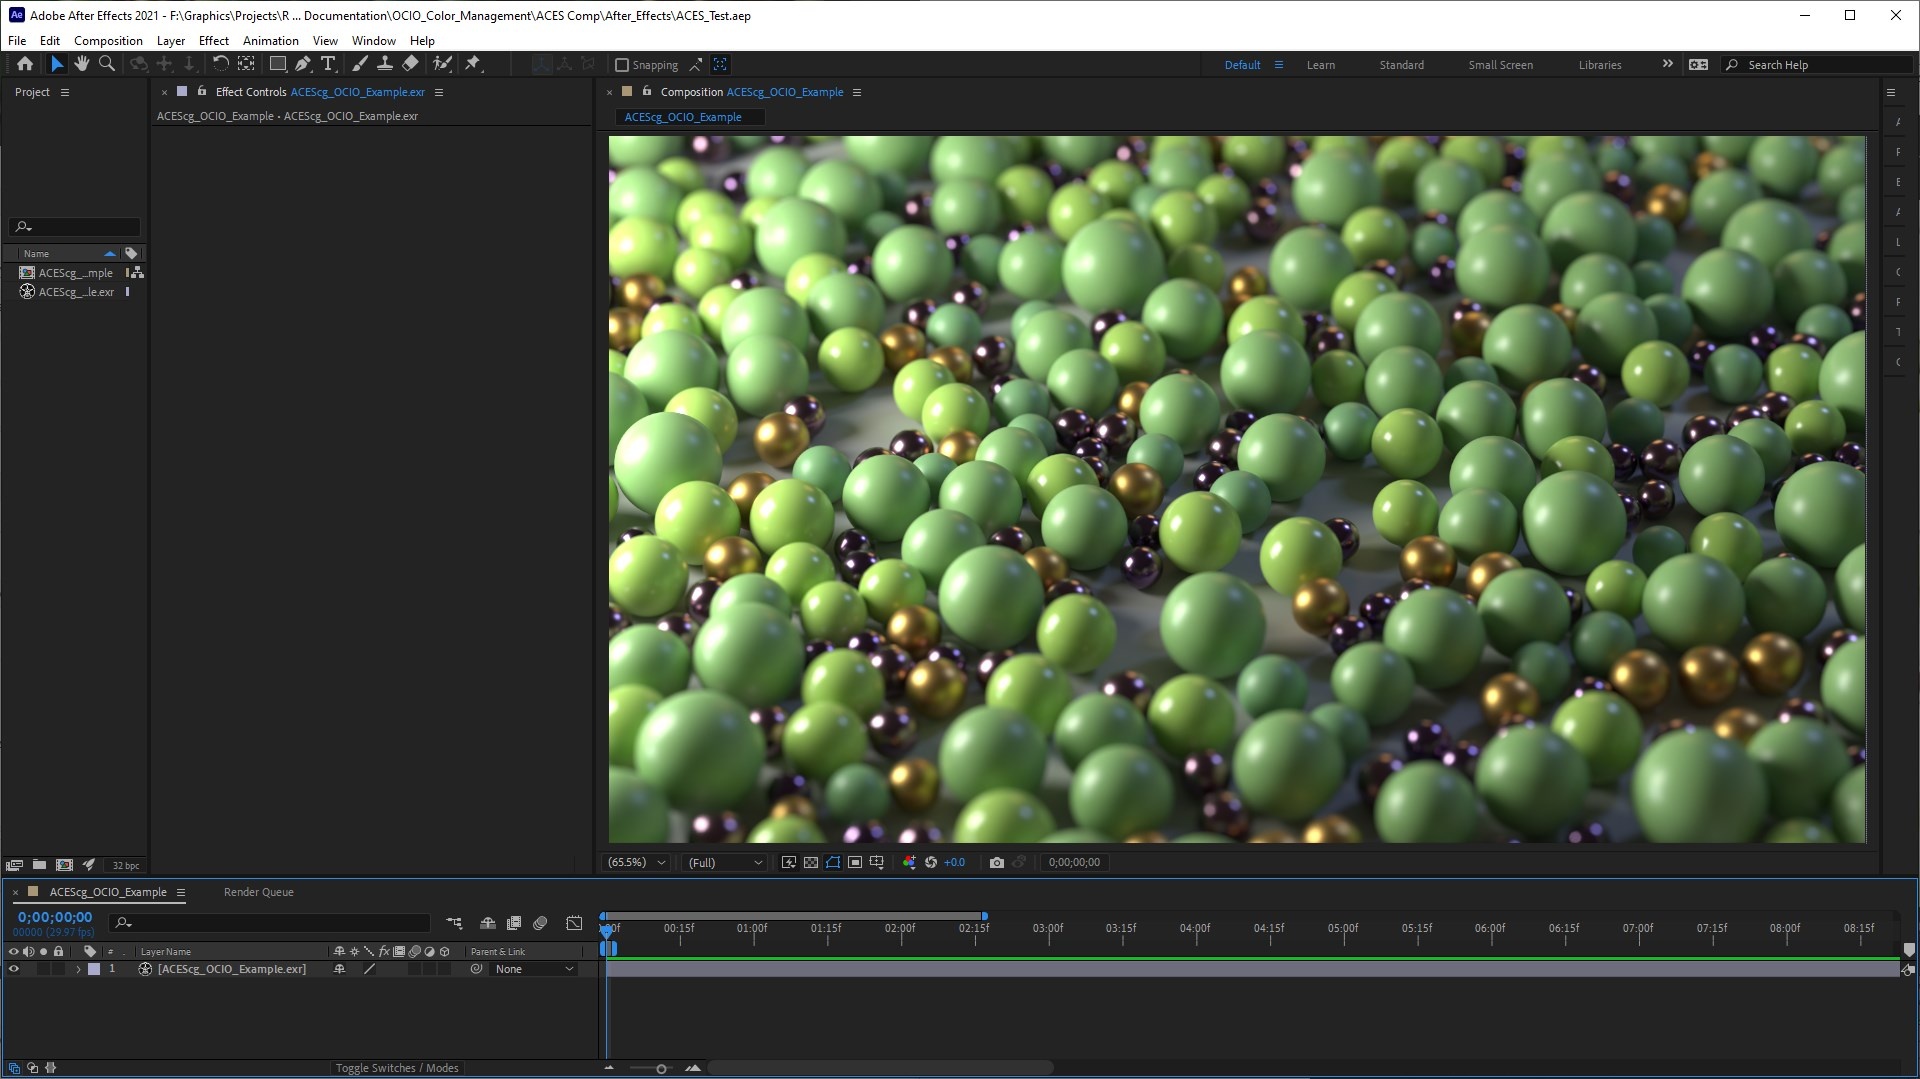The image size is (1920, 1079).
Task: Toggle transparency grid in viewer
Action: (811, 862)
